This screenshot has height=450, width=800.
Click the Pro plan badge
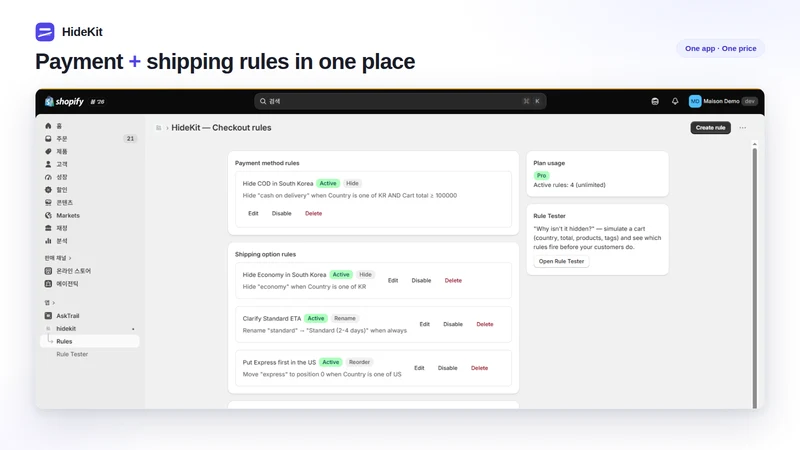click(541, 176)
